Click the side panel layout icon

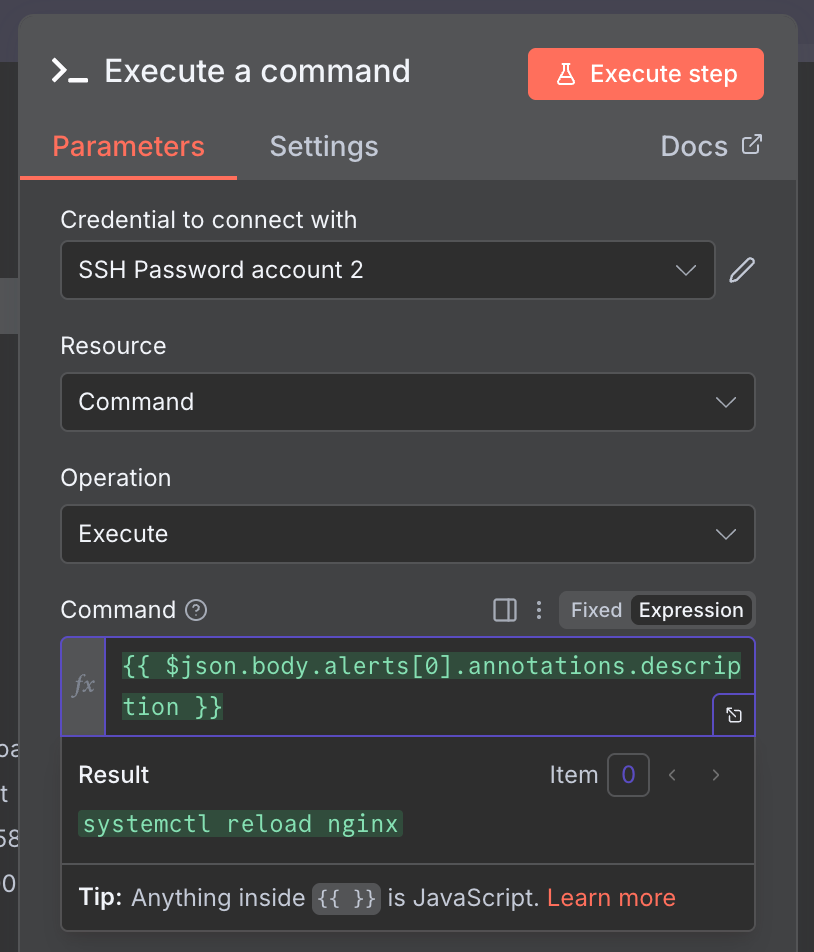tap(505, 610)
